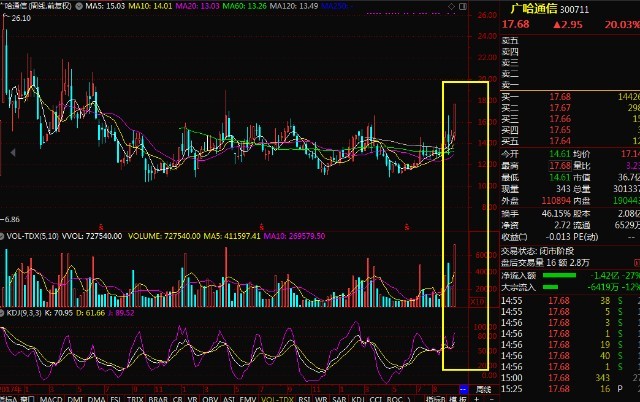Switch to the MACD indicator tab
Viewport: 640px width, 402px height.
51,398
